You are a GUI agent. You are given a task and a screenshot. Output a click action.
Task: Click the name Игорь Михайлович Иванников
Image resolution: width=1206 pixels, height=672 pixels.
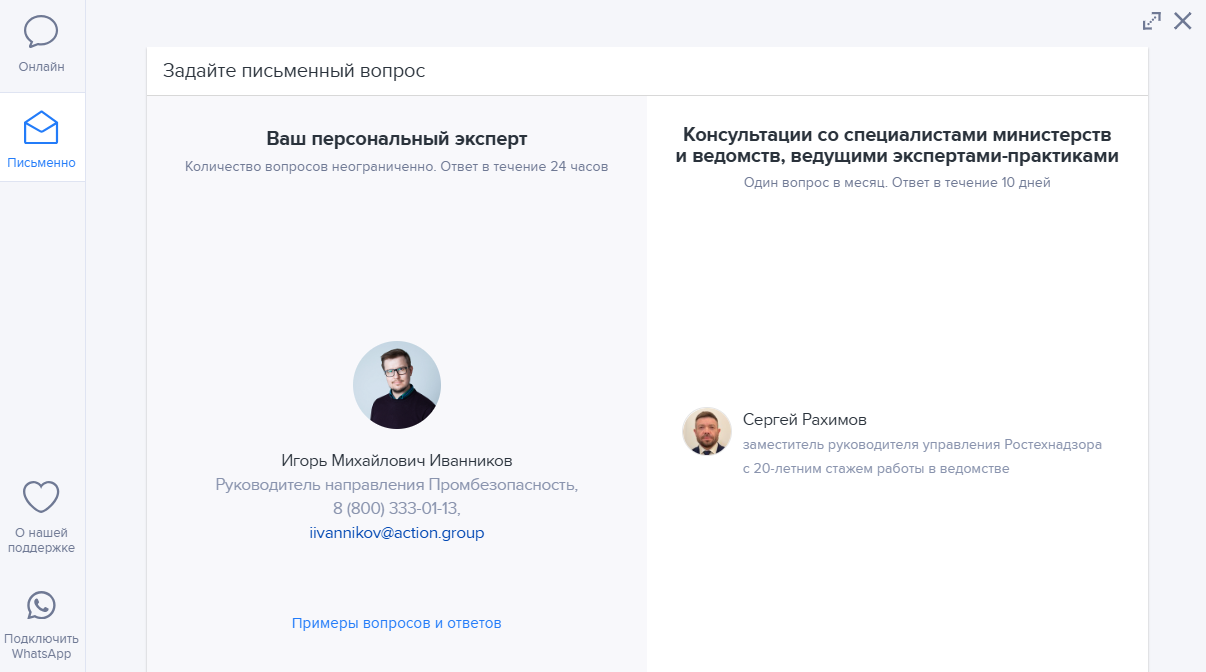coord(397,461)
